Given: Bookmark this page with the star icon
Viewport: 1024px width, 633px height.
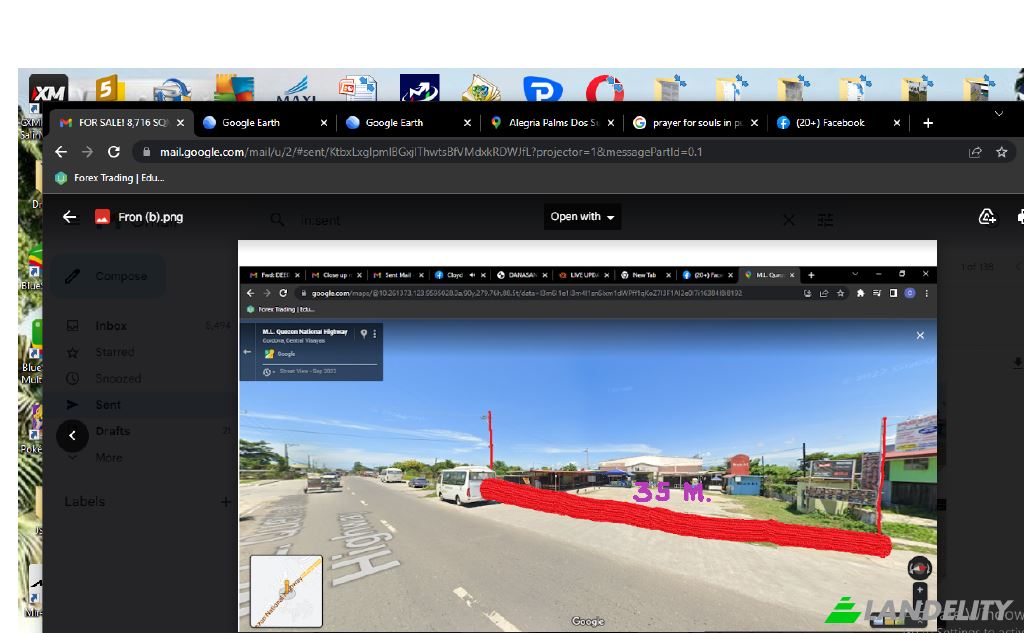Looking at the screenshot, I should click(x=1001, y=152).
